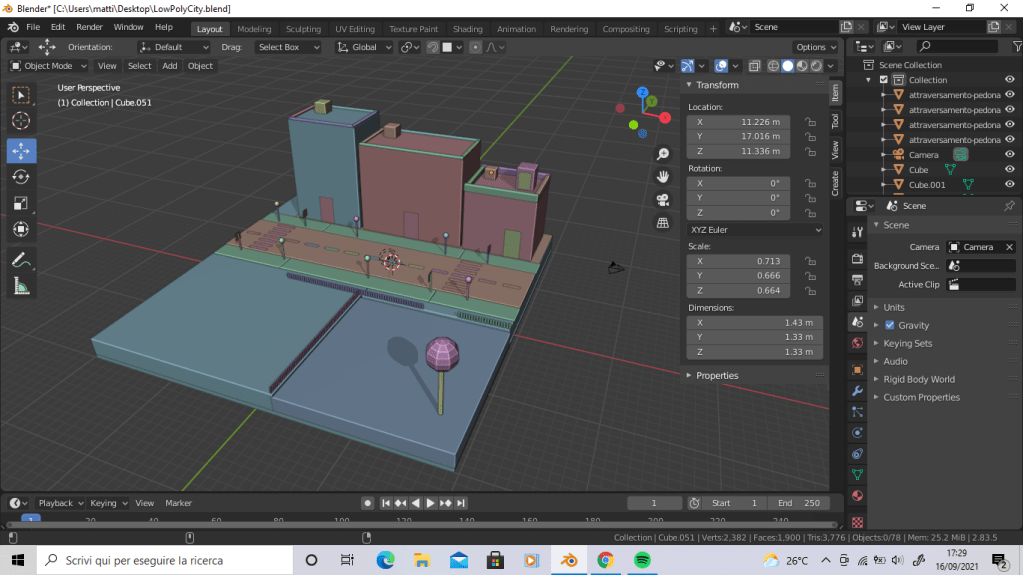Viewport: 1023px width, 575px height.
Task: Switch to the Sculpting workspace tab
Action: [303, 29]
